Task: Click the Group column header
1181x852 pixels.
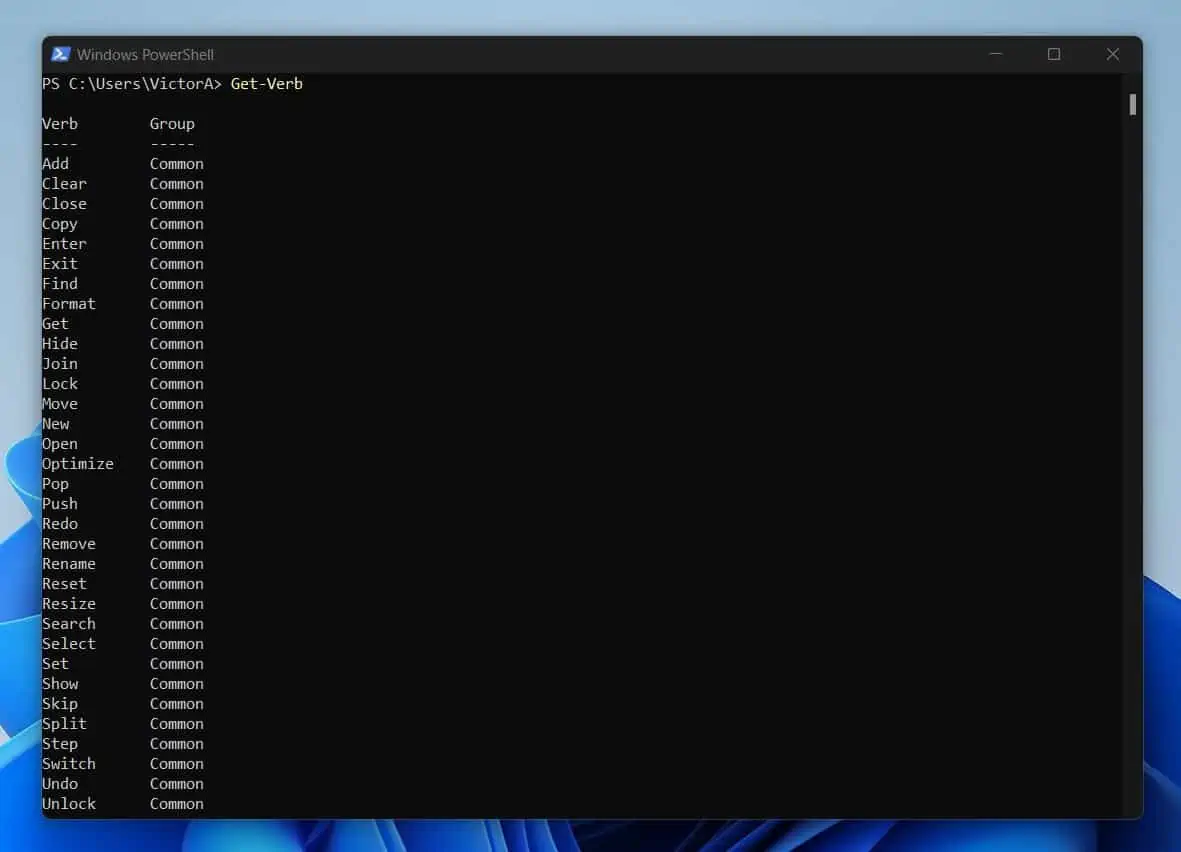Action: pos(172,124)
